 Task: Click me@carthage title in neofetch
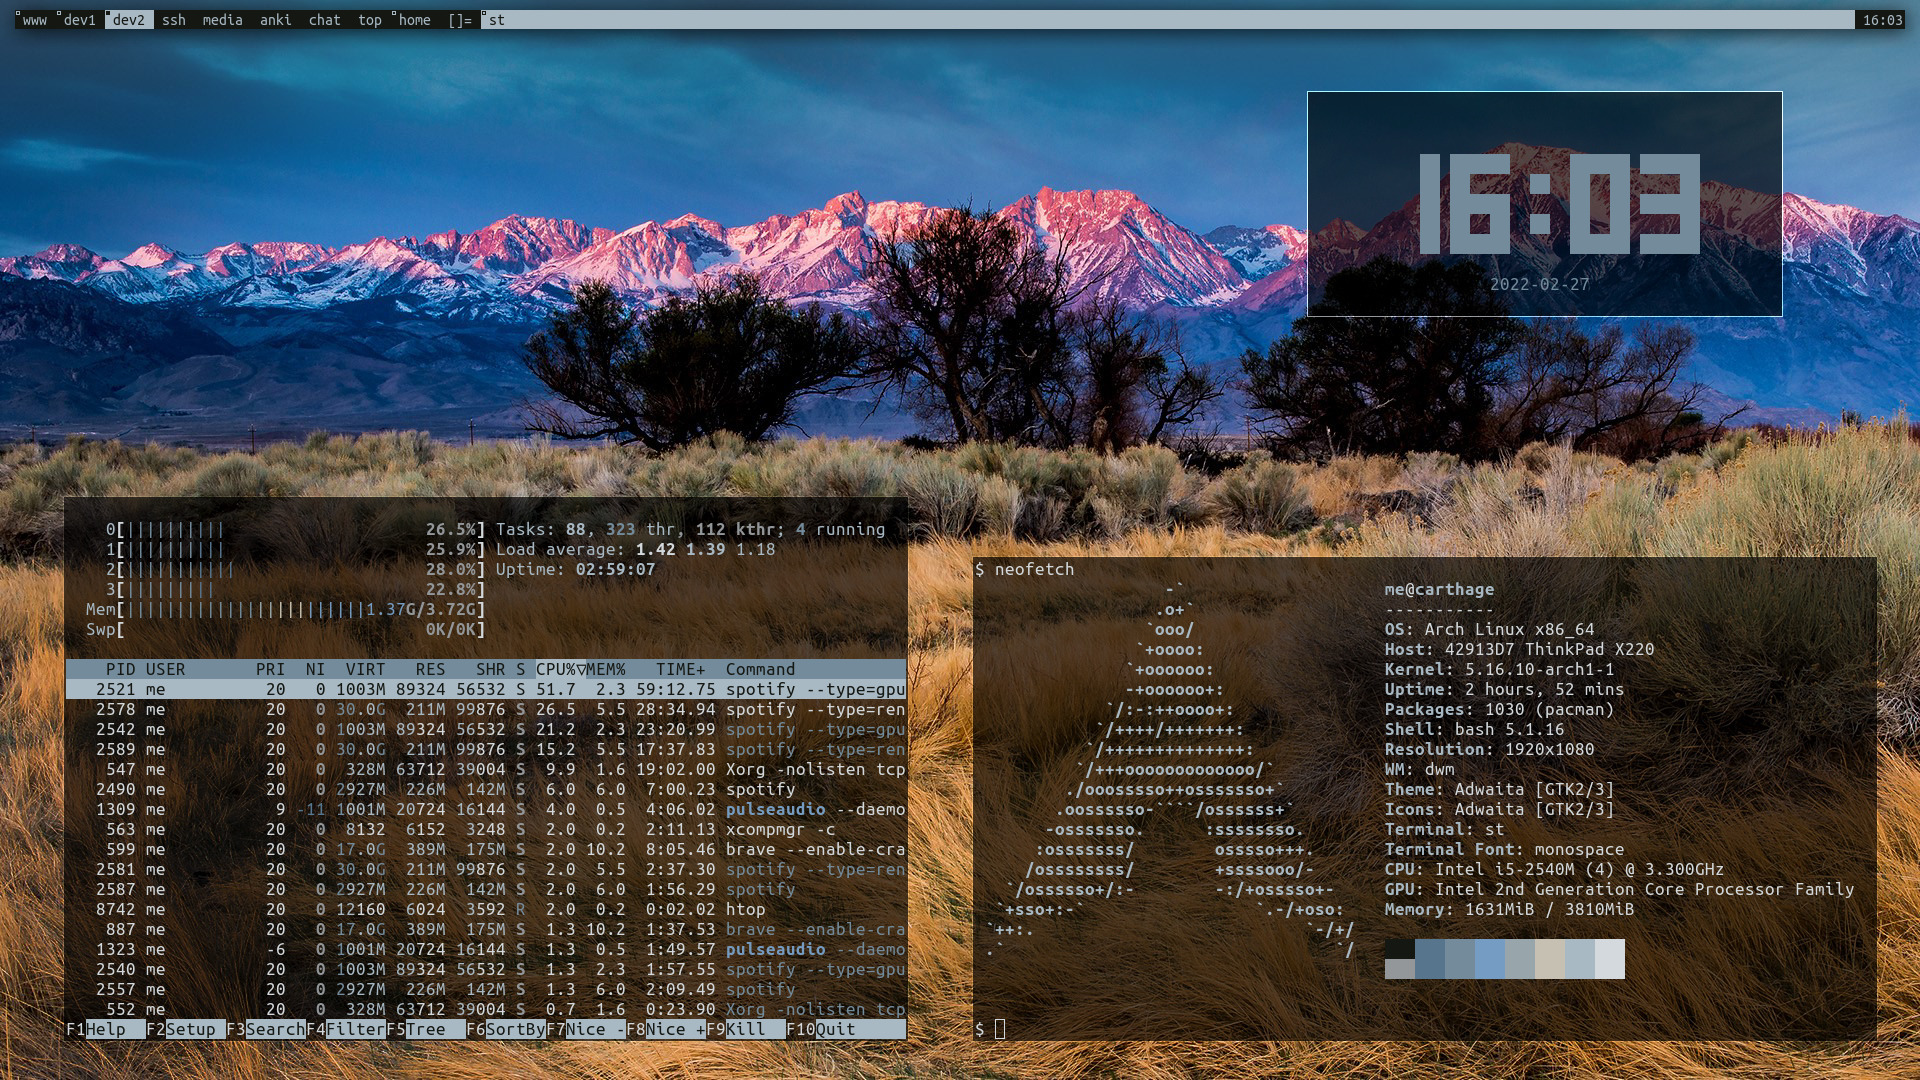(1439, 589)
